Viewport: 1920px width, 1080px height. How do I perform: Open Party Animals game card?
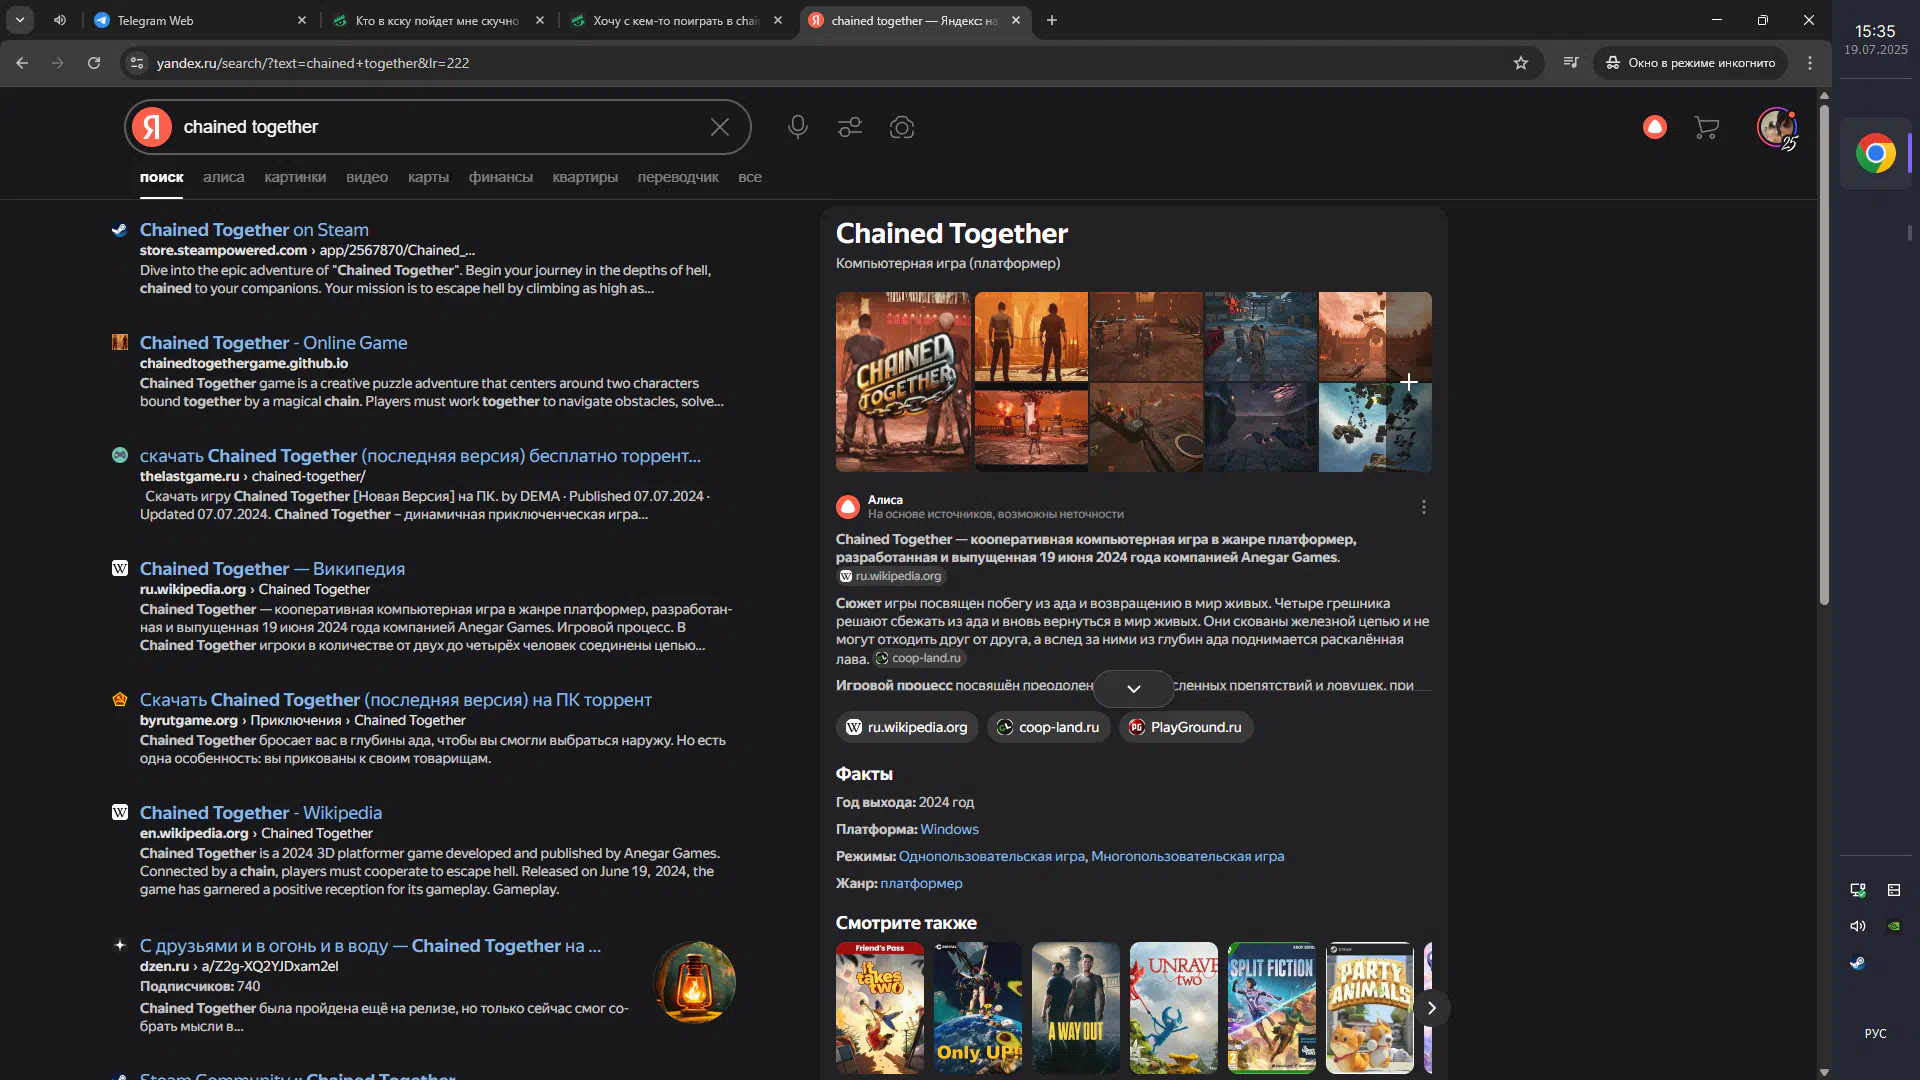pos(1370,1008)
